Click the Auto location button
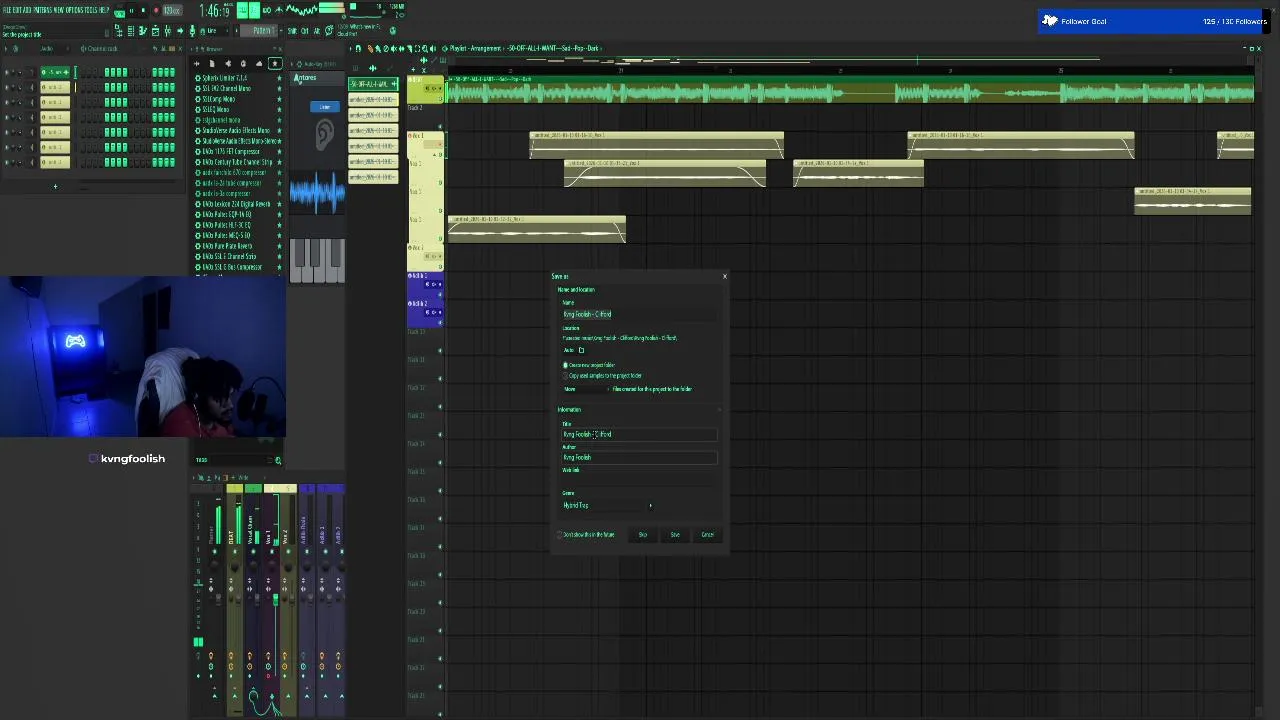This screenshot has height=720, width=1280. 568,350
